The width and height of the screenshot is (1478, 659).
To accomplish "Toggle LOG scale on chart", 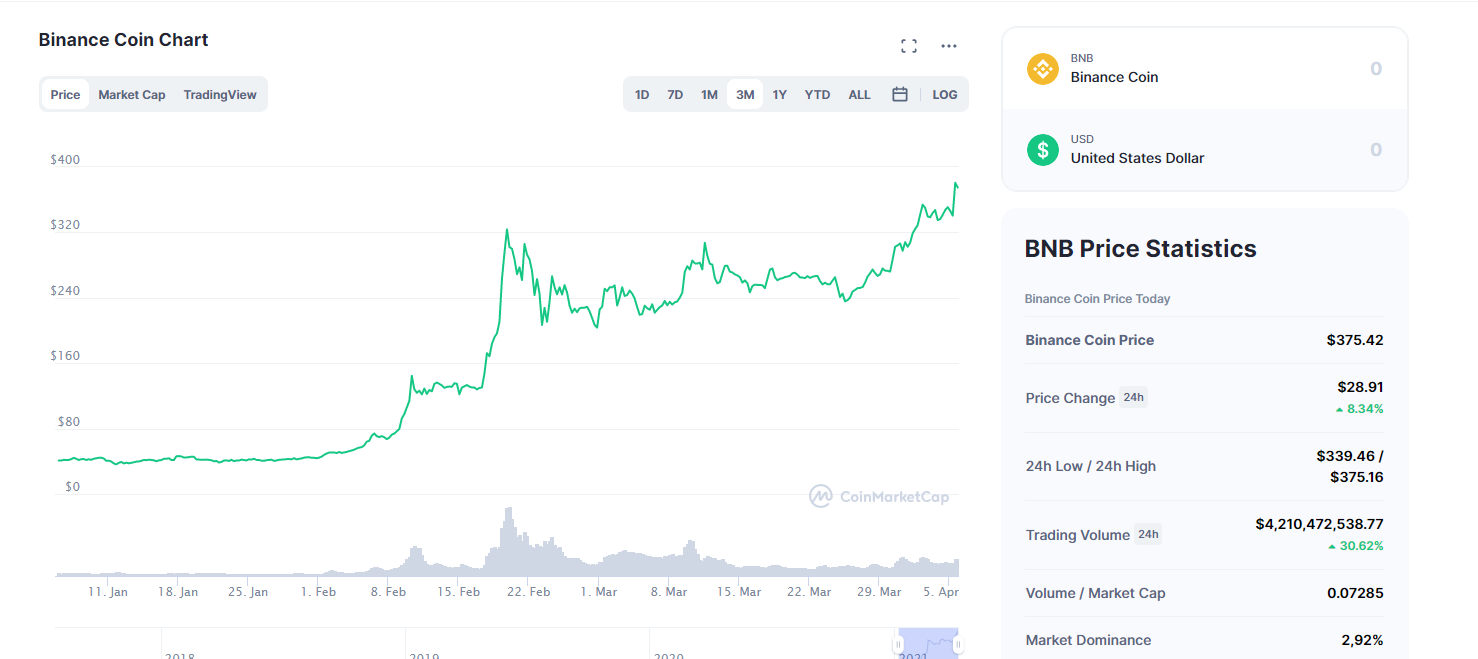I will [x=944, y=95].
